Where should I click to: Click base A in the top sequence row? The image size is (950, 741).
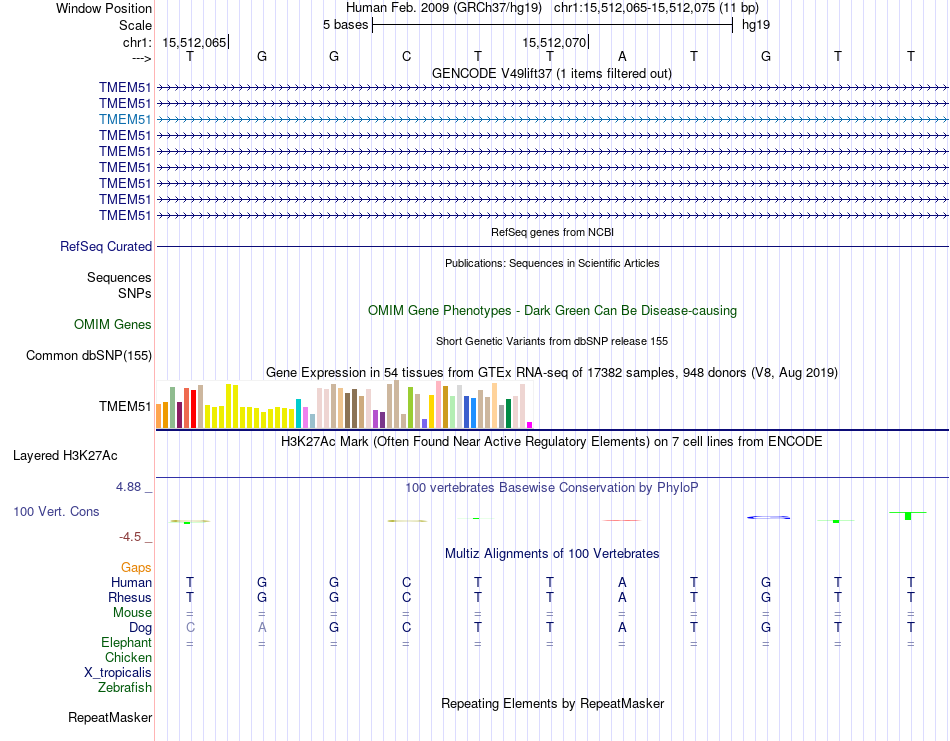point(622,56)
